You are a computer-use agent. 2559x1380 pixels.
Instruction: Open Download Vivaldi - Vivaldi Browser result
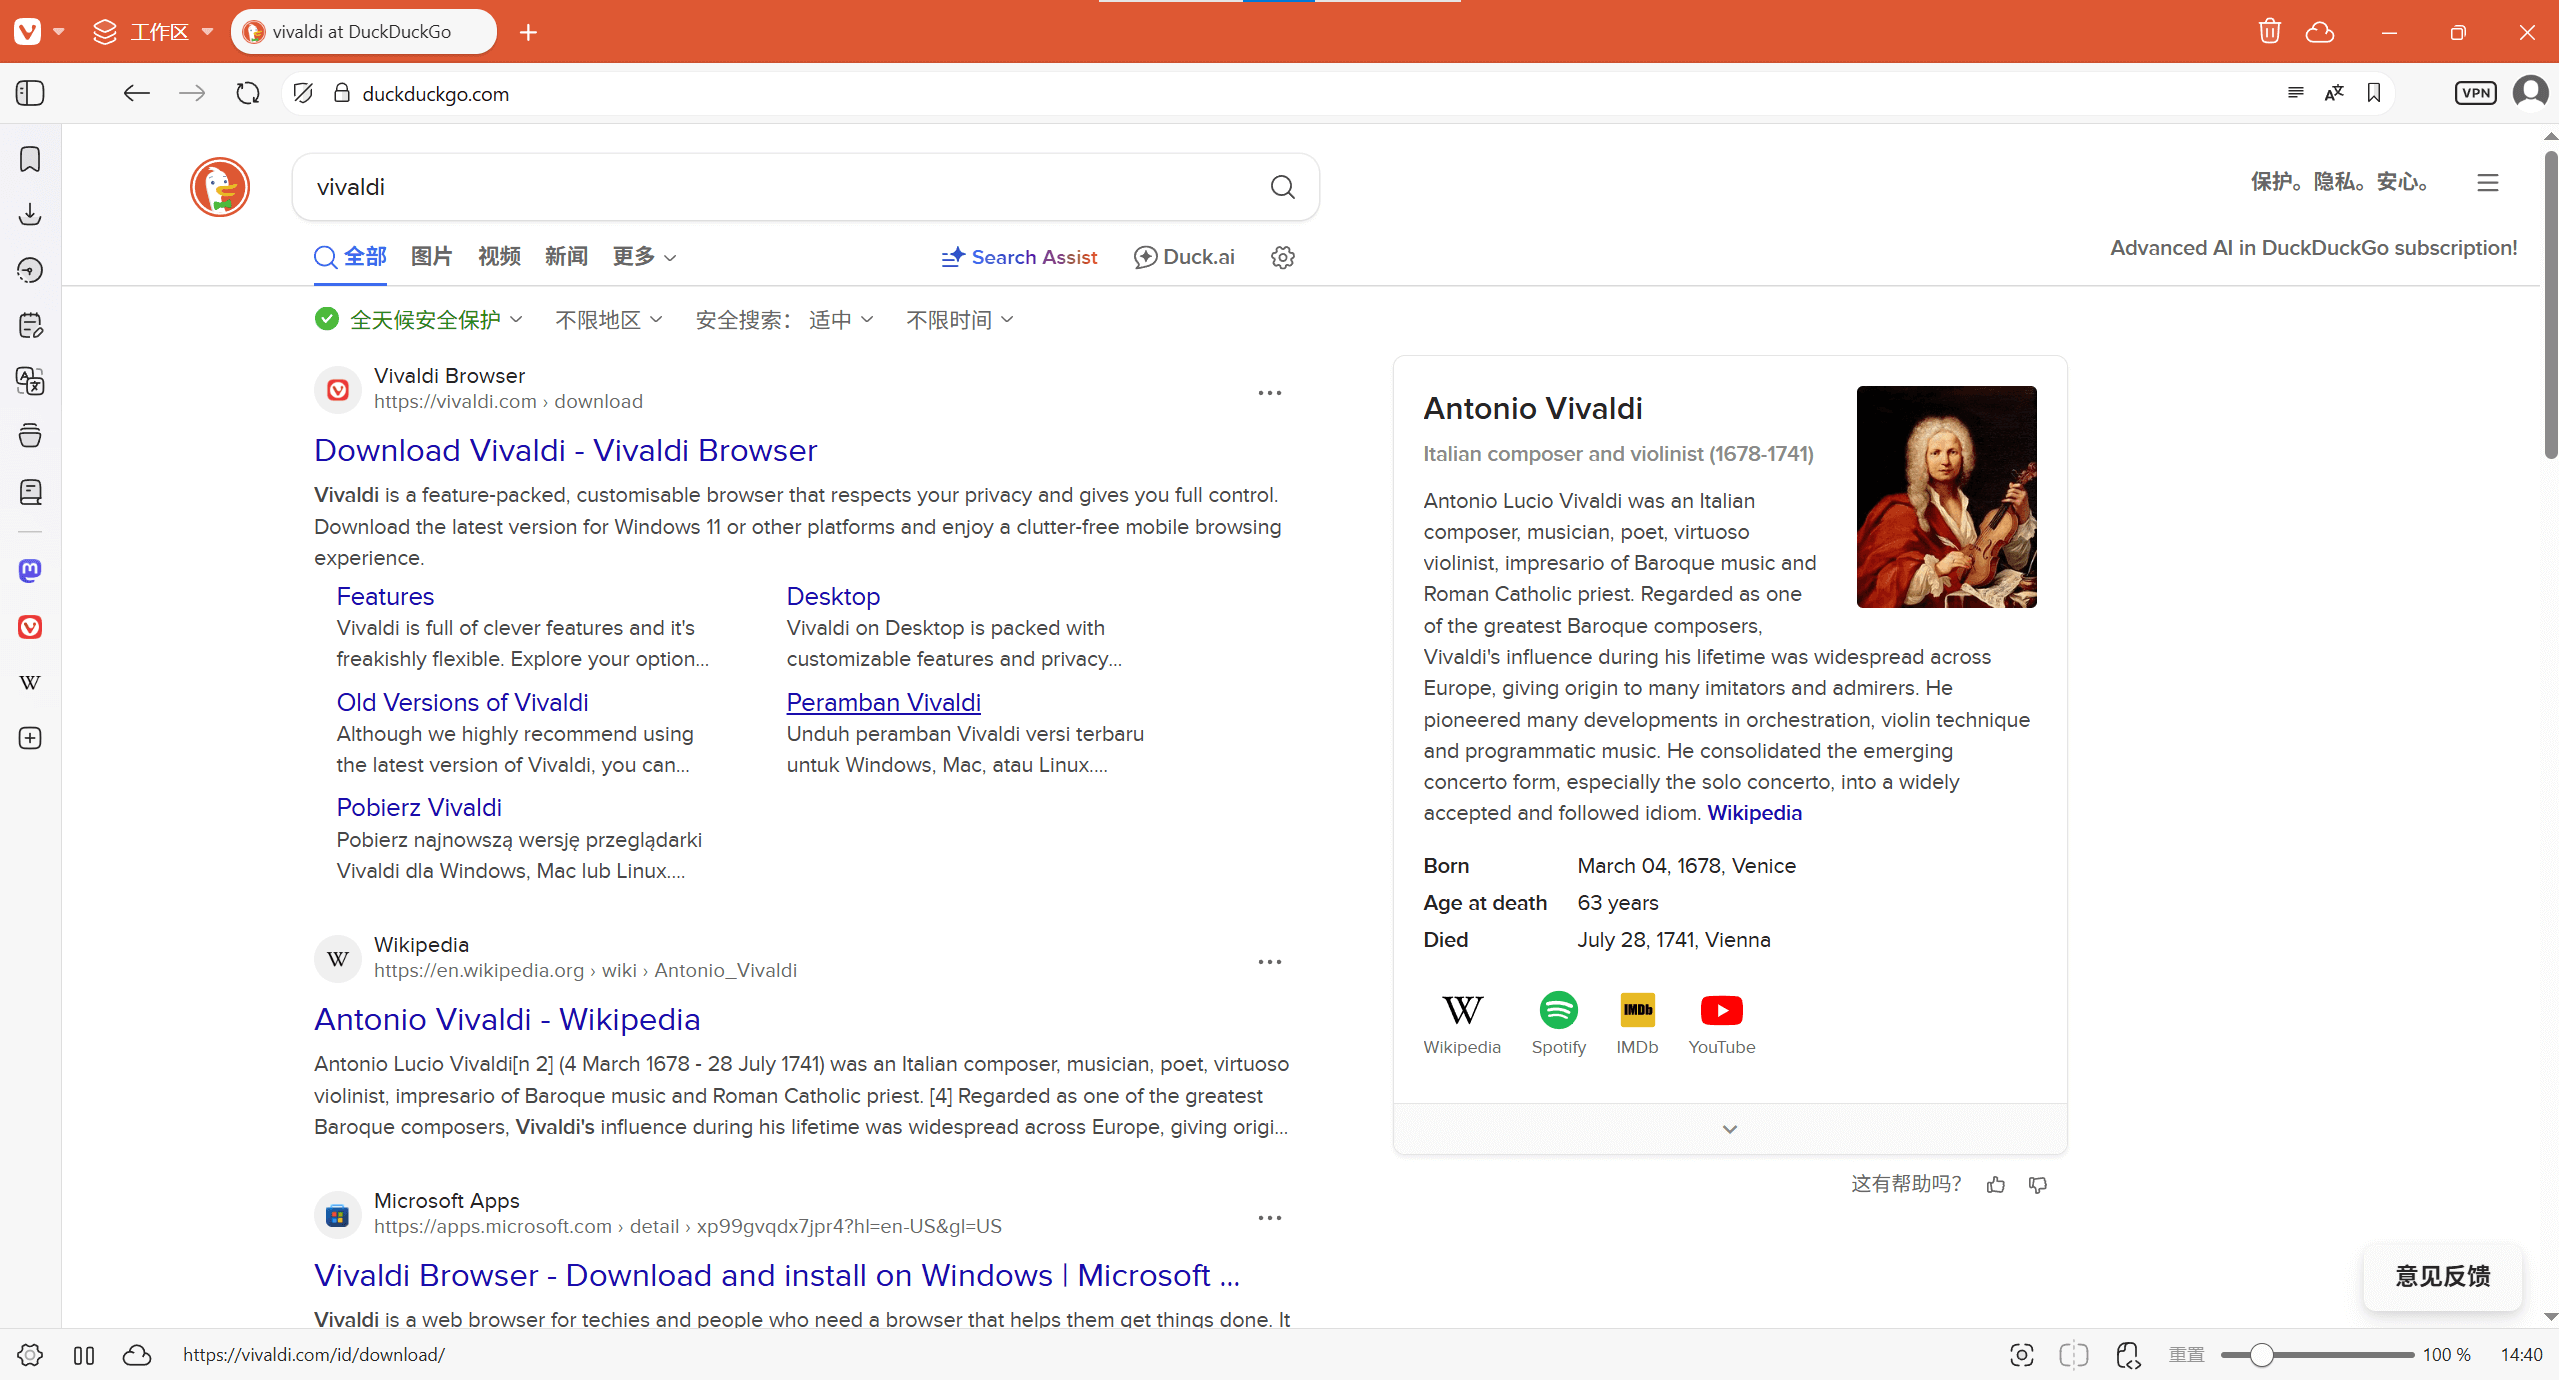tap(565, 451)
